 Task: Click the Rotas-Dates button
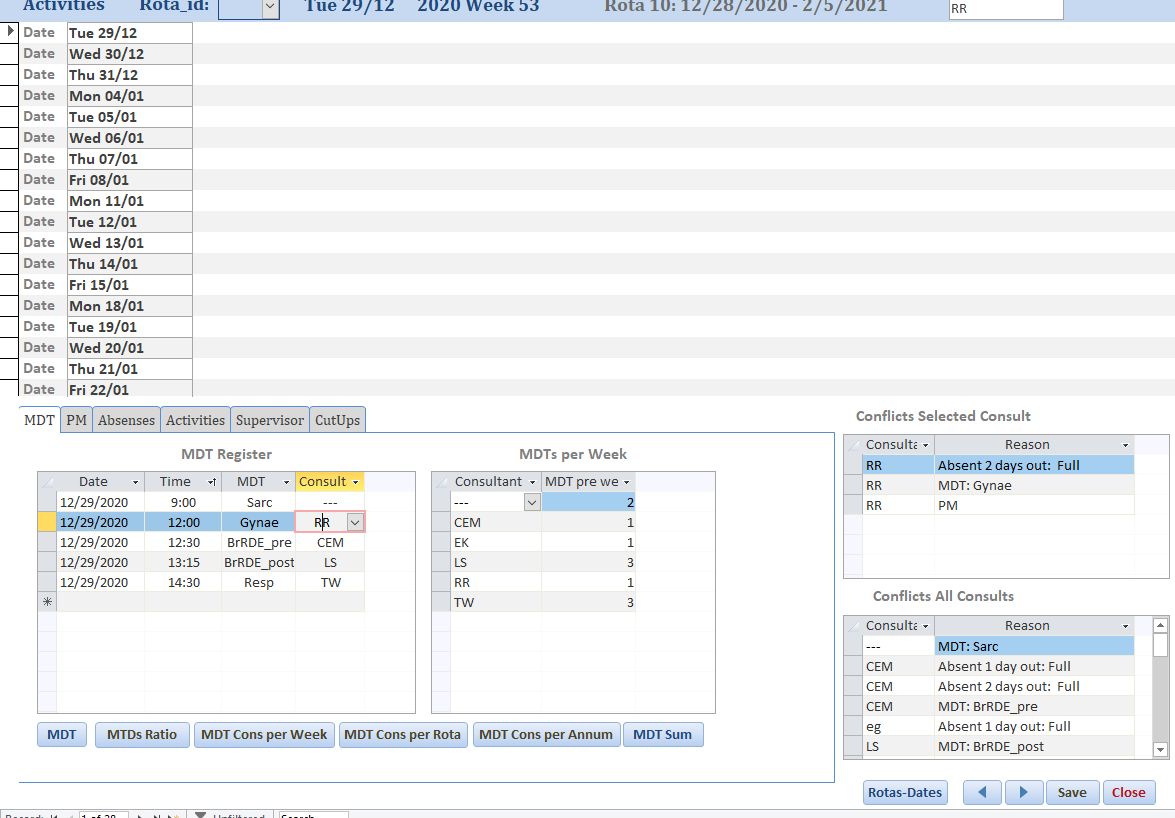click(x=905, y=792)
